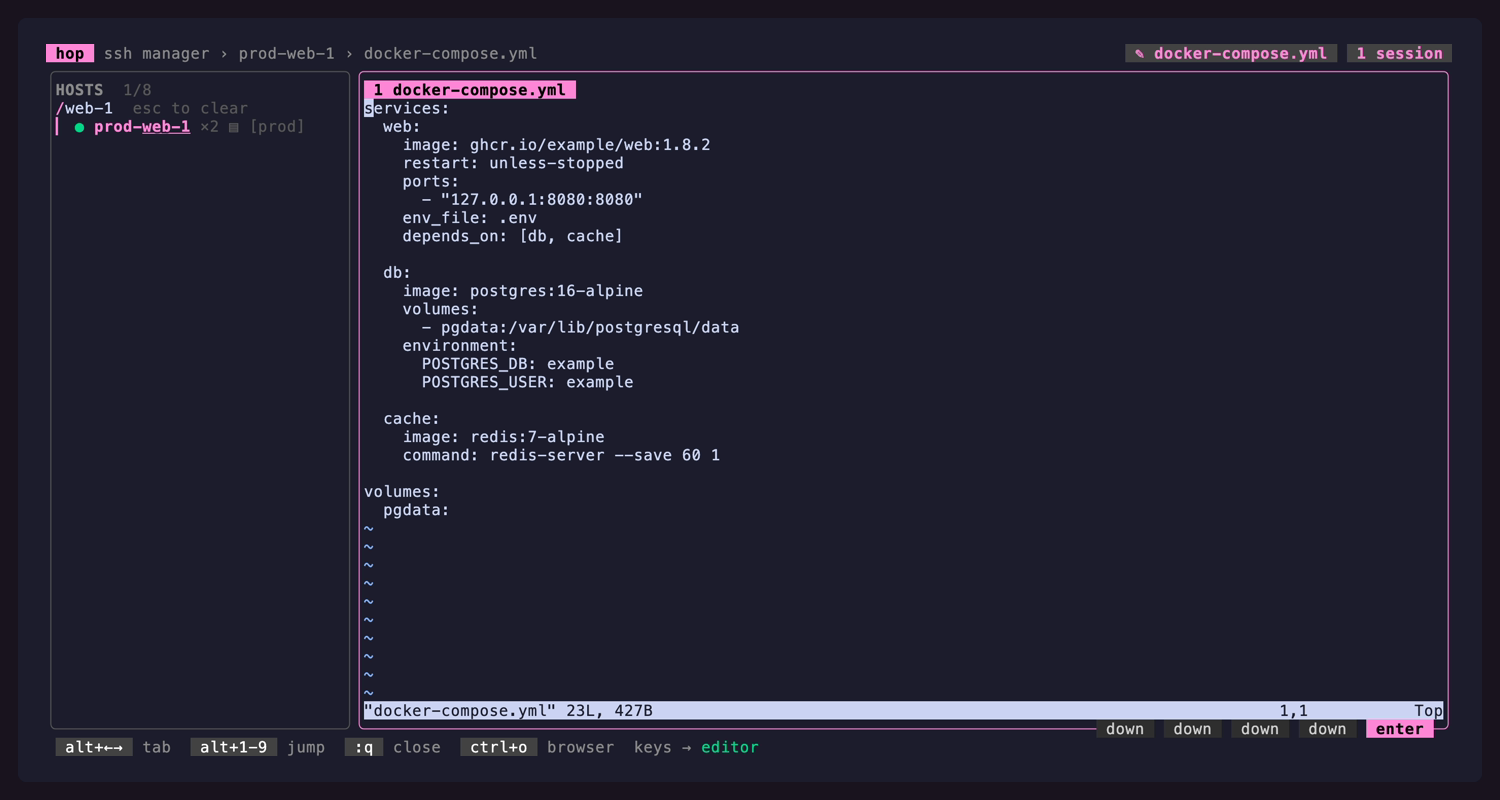The width and height of the screenshot is (1500, 800).
Task: Click the image: postgres:16-alpine line
Action: [x=522, y=291]
